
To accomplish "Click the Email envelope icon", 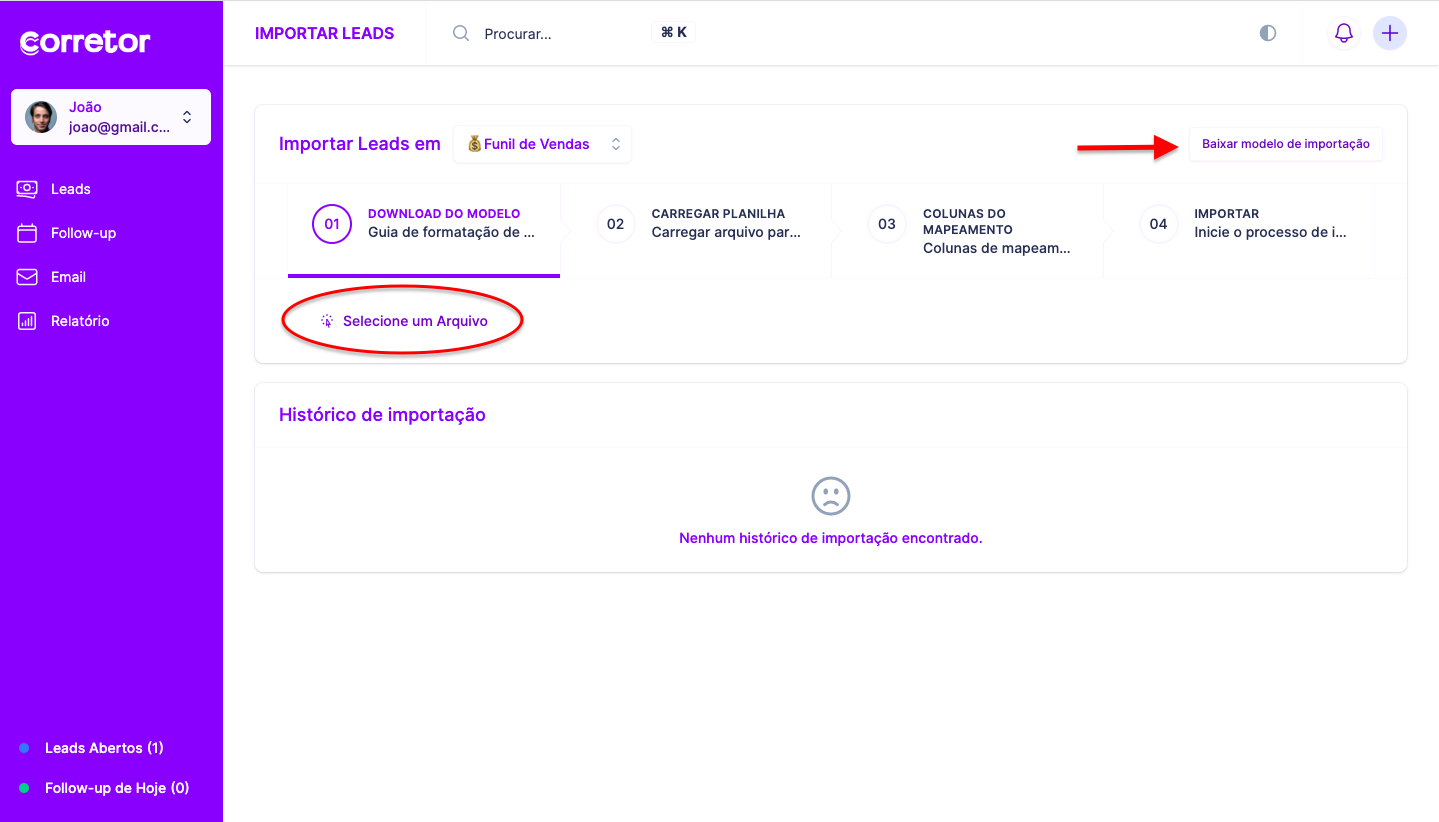I will (27, 277).
